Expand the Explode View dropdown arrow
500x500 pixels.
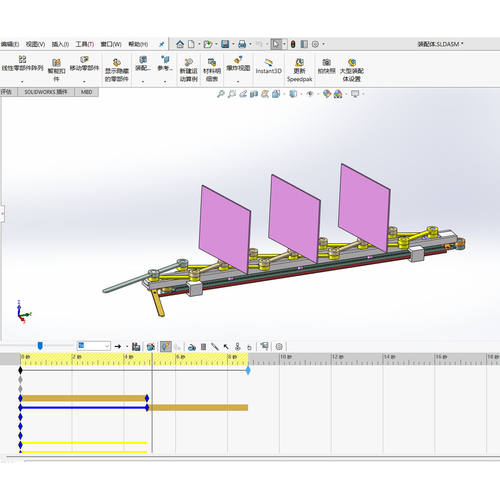[238, 81]
